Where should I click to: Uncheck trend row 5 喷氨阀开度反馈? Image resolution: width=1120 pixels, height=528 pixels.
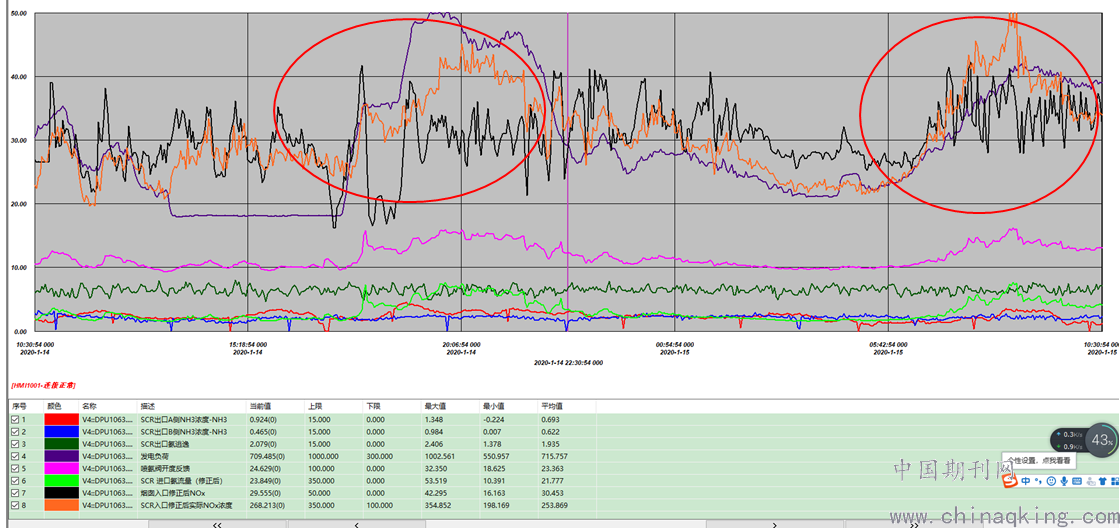pyautogui.click(x=15, y=468)
